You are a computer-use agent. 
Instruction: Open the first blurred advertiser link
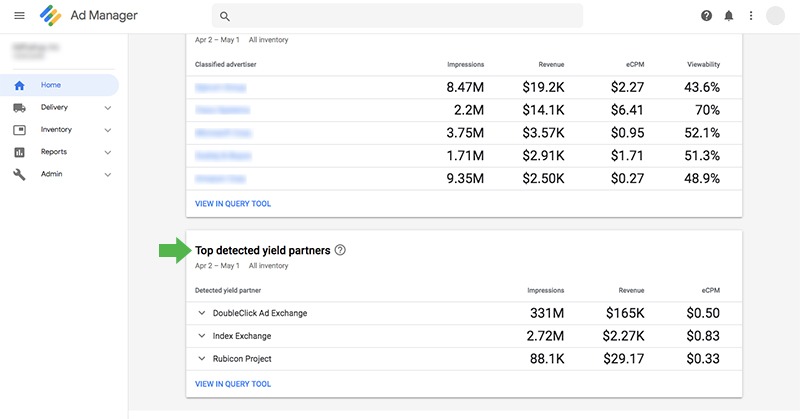click(x=220, y=87)
